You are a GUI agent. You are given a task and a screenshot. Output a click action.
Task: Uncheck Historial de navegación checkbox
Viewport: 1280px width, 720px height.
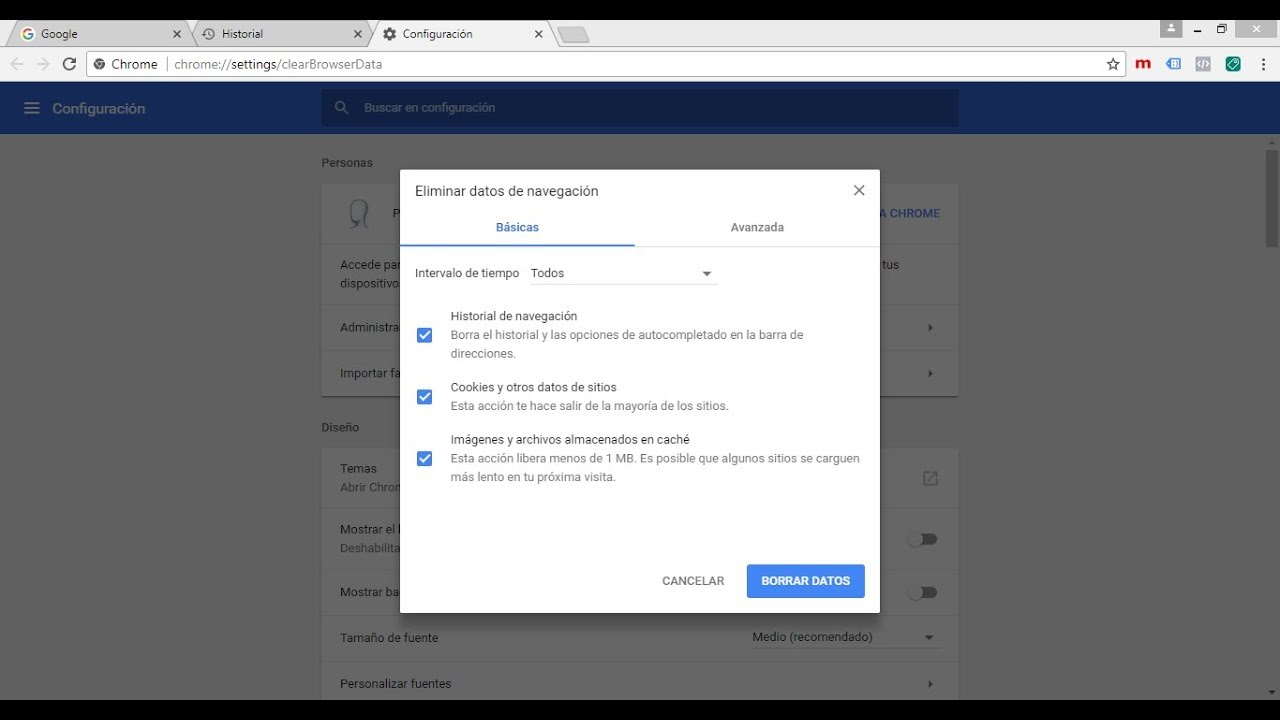tap(424, 335)
